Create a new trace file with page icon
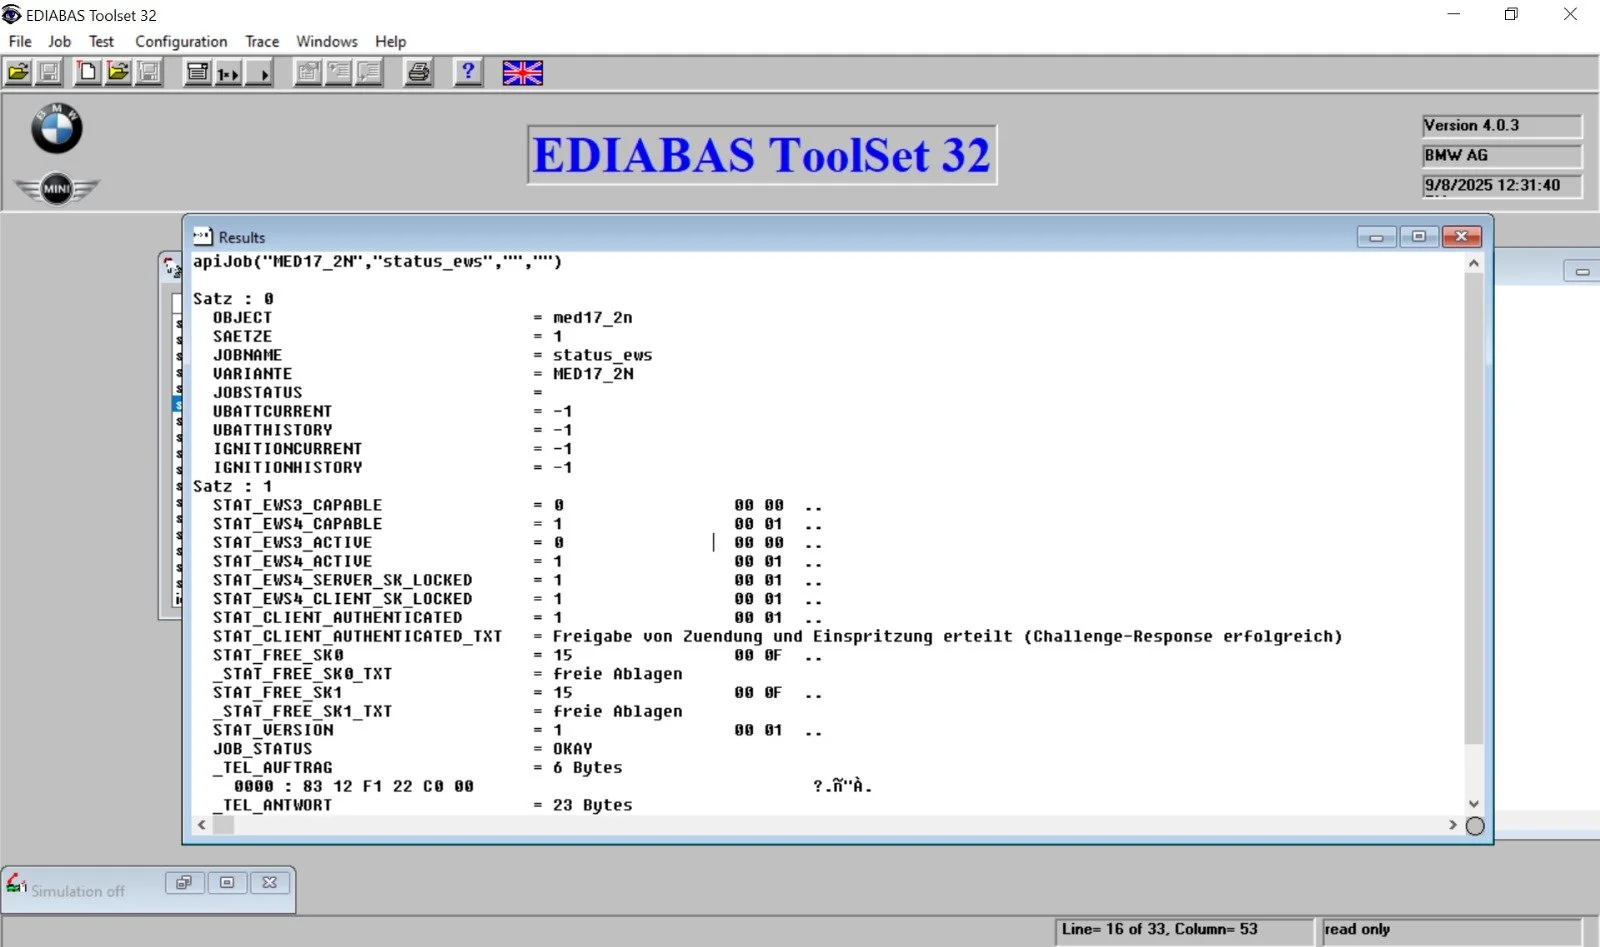The height and width of the screenshot is (947, 1600). 88,72
